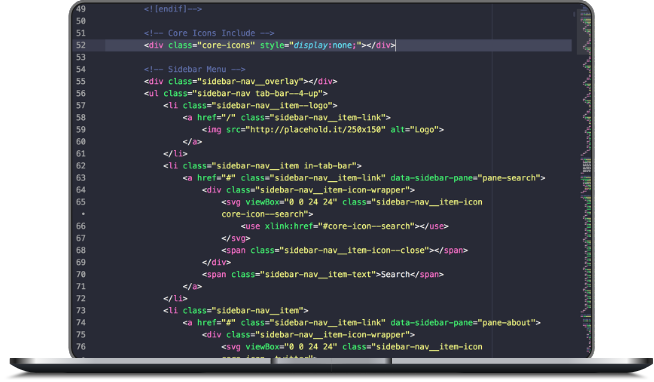The width and height of the screenshot is (654, 382).
Task: Click line number 59 in the gutter
Action: point(80,130)
